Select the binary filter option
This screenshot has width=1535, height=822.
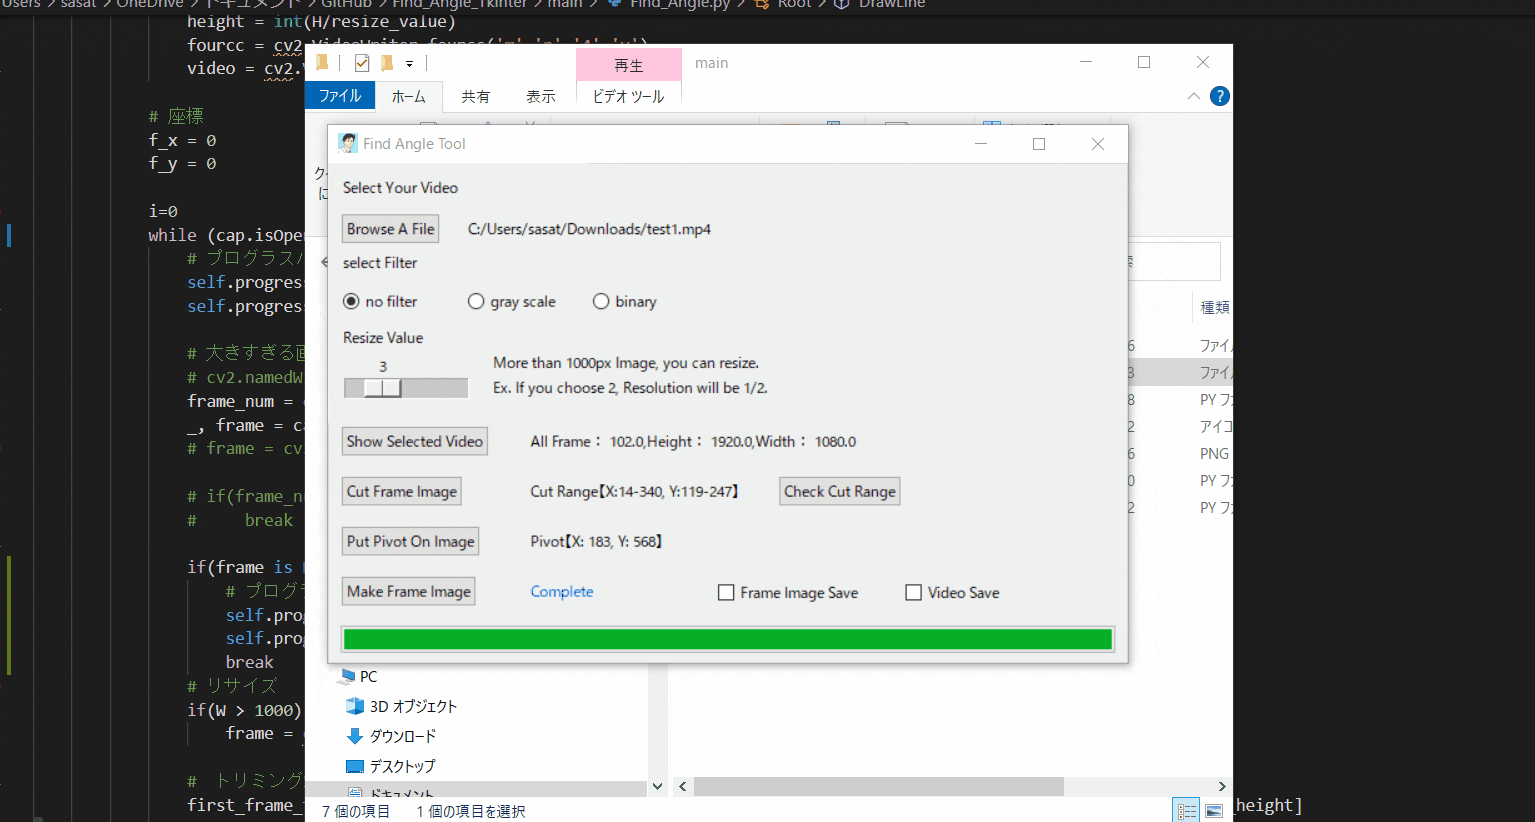pyautogui.click(x=601, y=301)
